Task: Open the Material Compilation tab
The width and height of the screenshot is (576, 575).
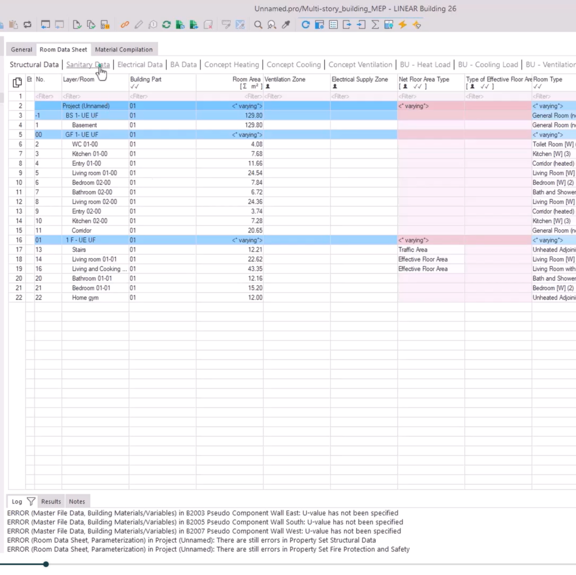Action: [x=124, y=50]
